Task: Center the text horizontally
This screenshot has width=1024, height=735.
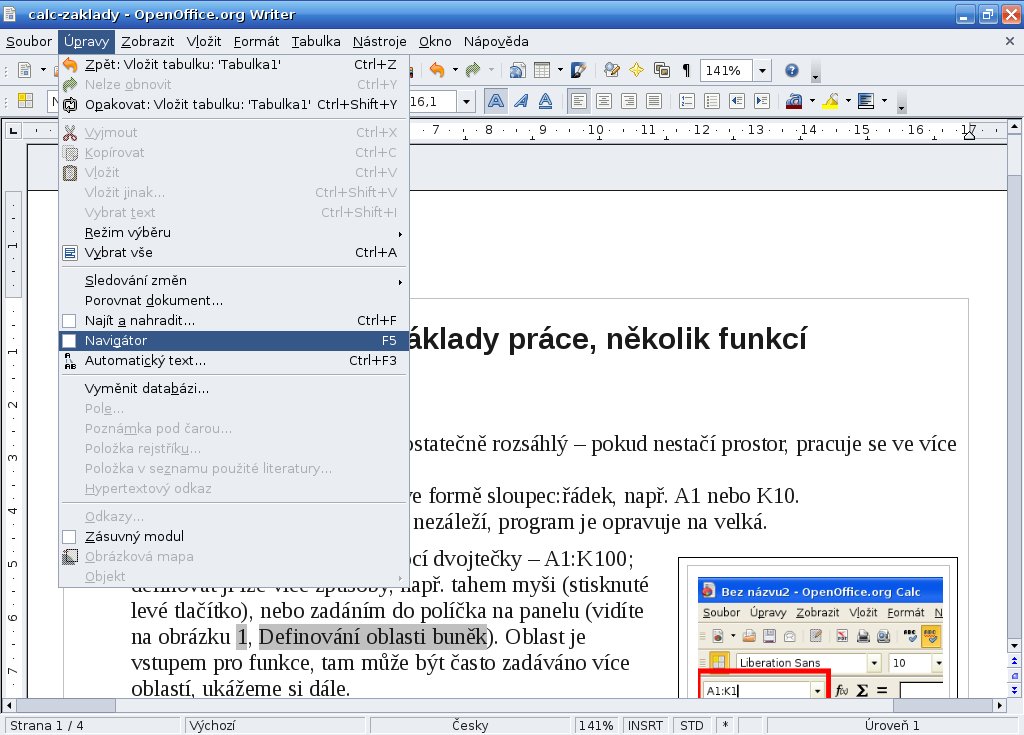Action: tap(603, 101)
